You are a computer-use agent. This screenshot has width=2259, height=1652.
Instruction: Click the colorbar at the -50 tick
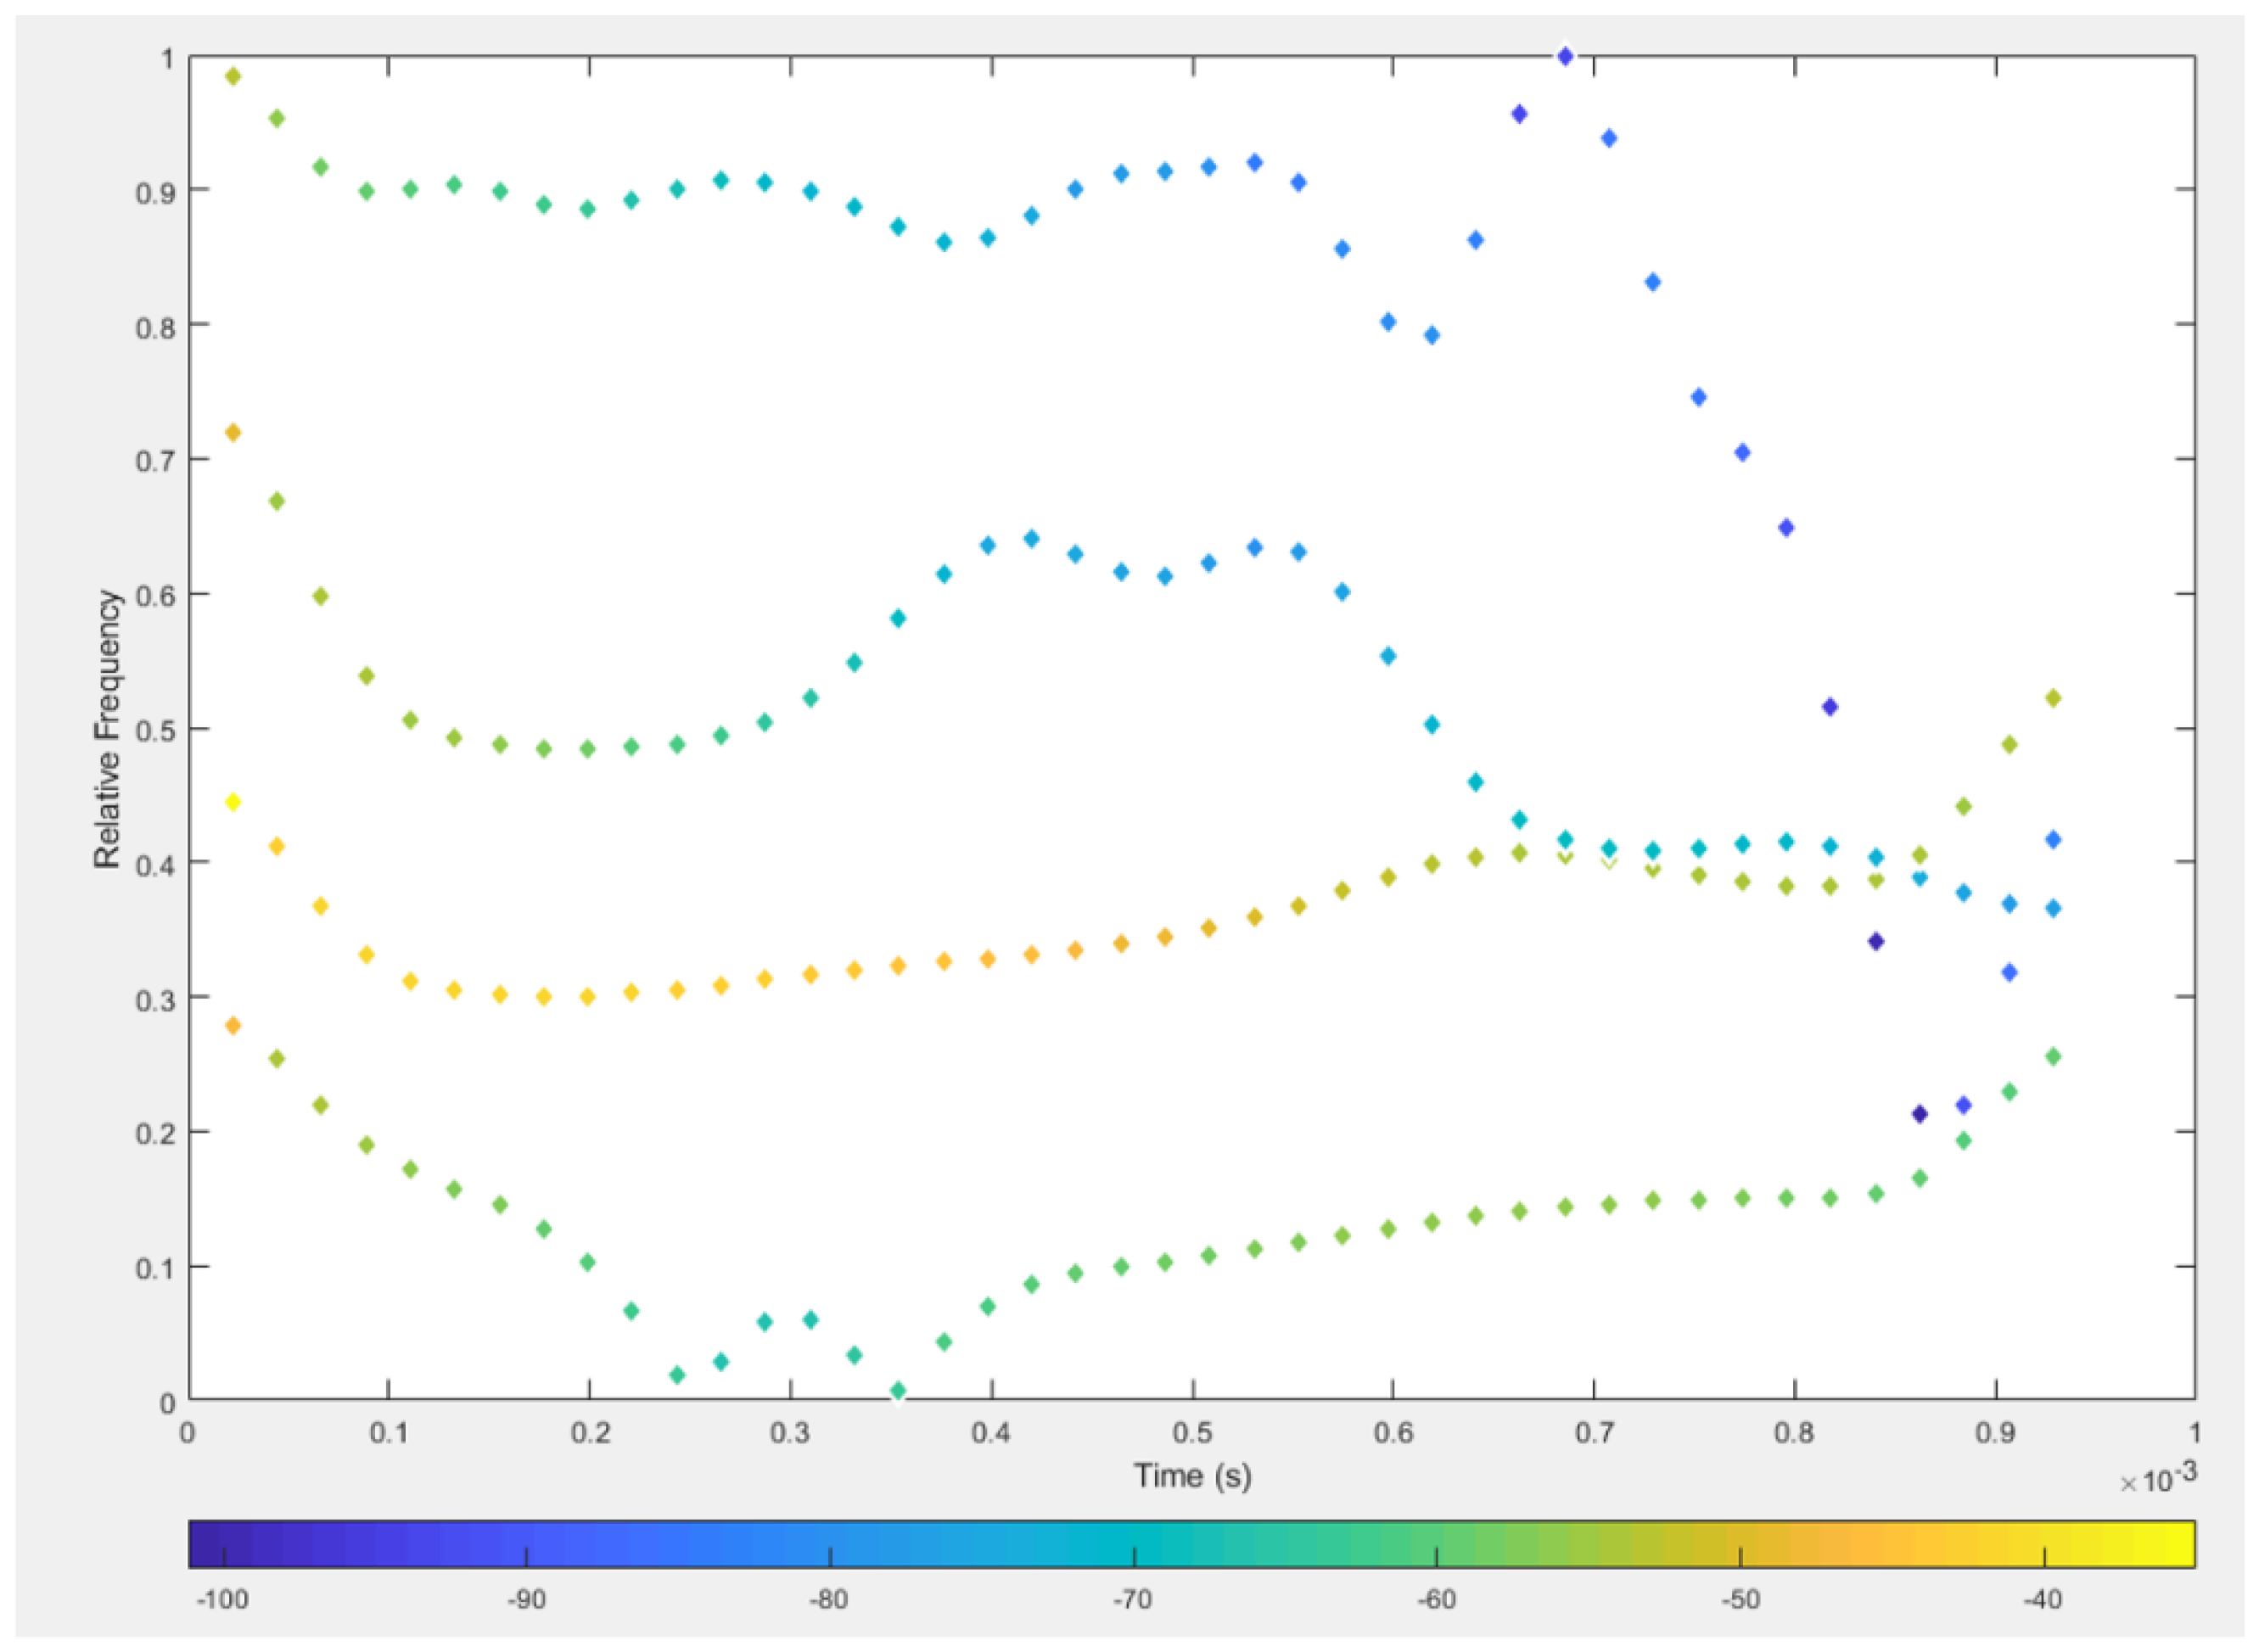tap(1740, 1545)
